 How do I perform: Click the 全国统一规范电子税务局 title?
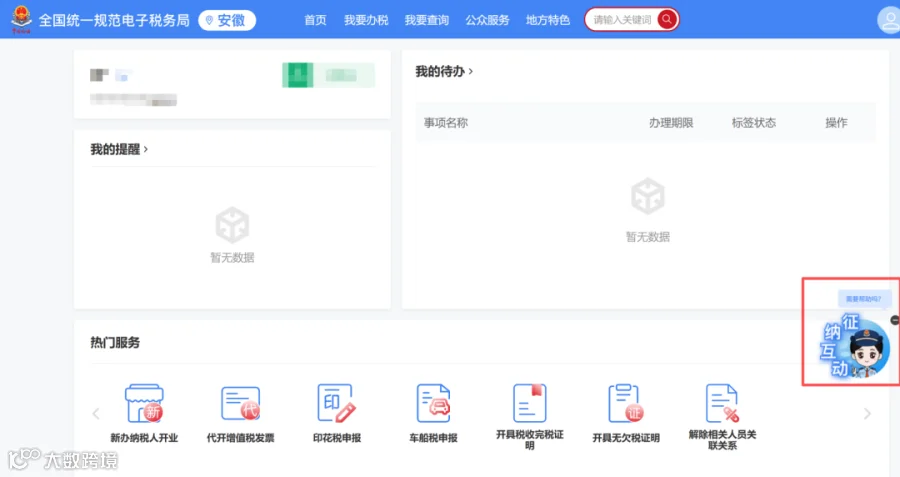[x=114, y=20]
